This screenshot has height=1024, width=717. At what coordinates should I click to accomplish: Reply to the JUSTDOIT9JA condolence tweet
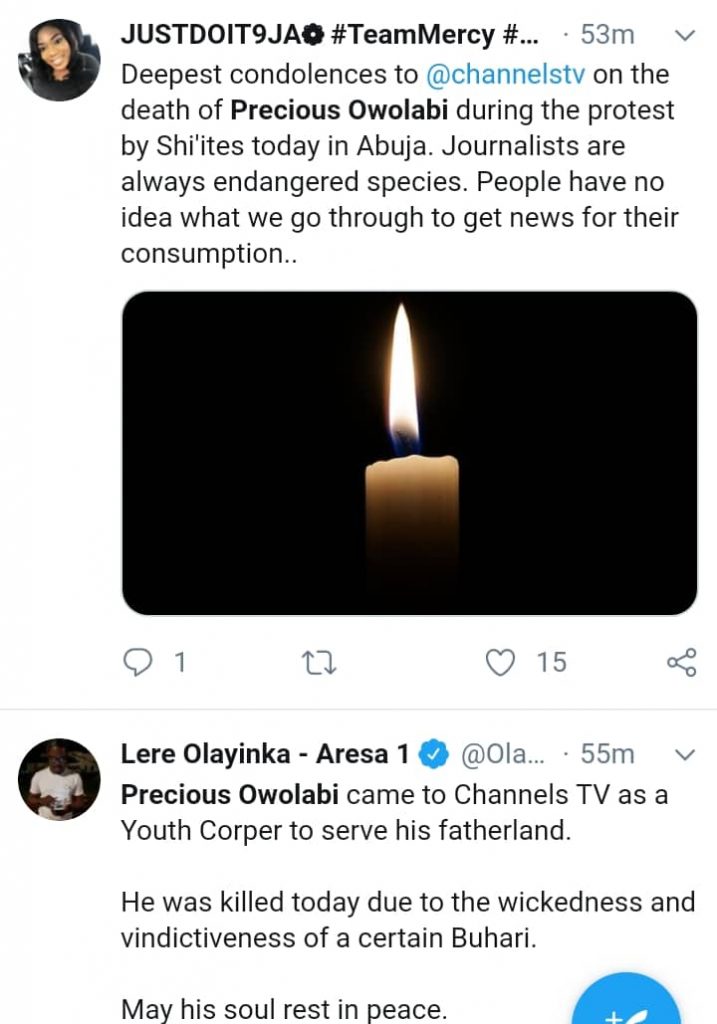coord(139,662)
